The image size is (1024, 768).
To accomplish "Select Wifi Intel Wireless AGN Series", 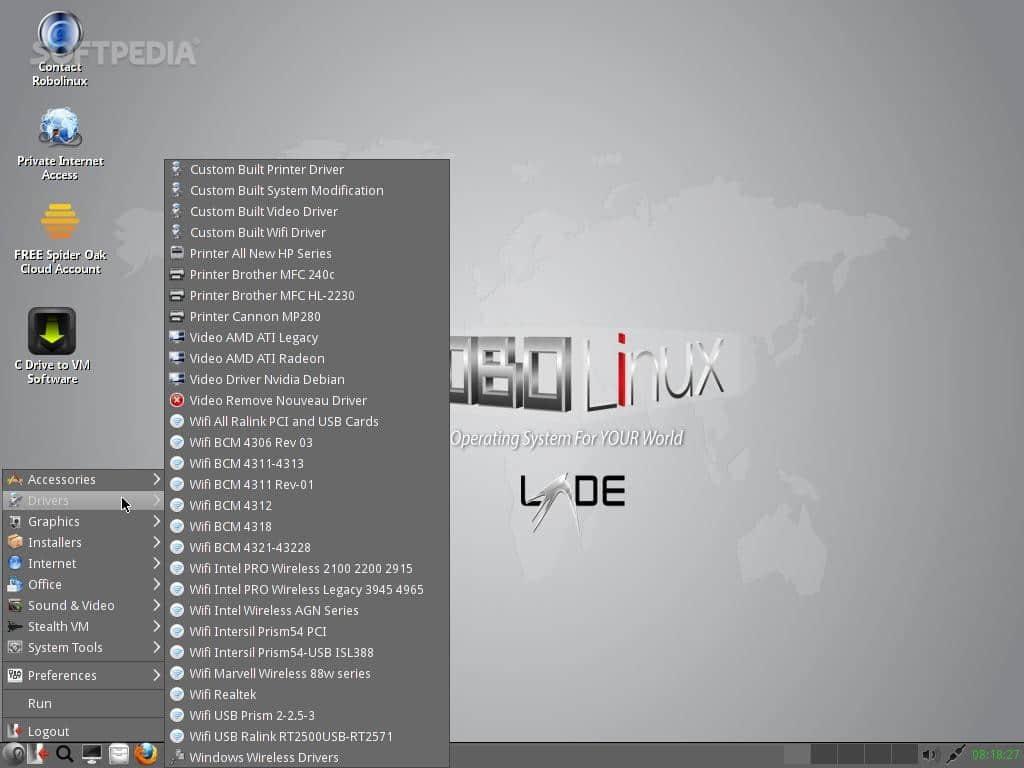I will [x=274, y=611].
